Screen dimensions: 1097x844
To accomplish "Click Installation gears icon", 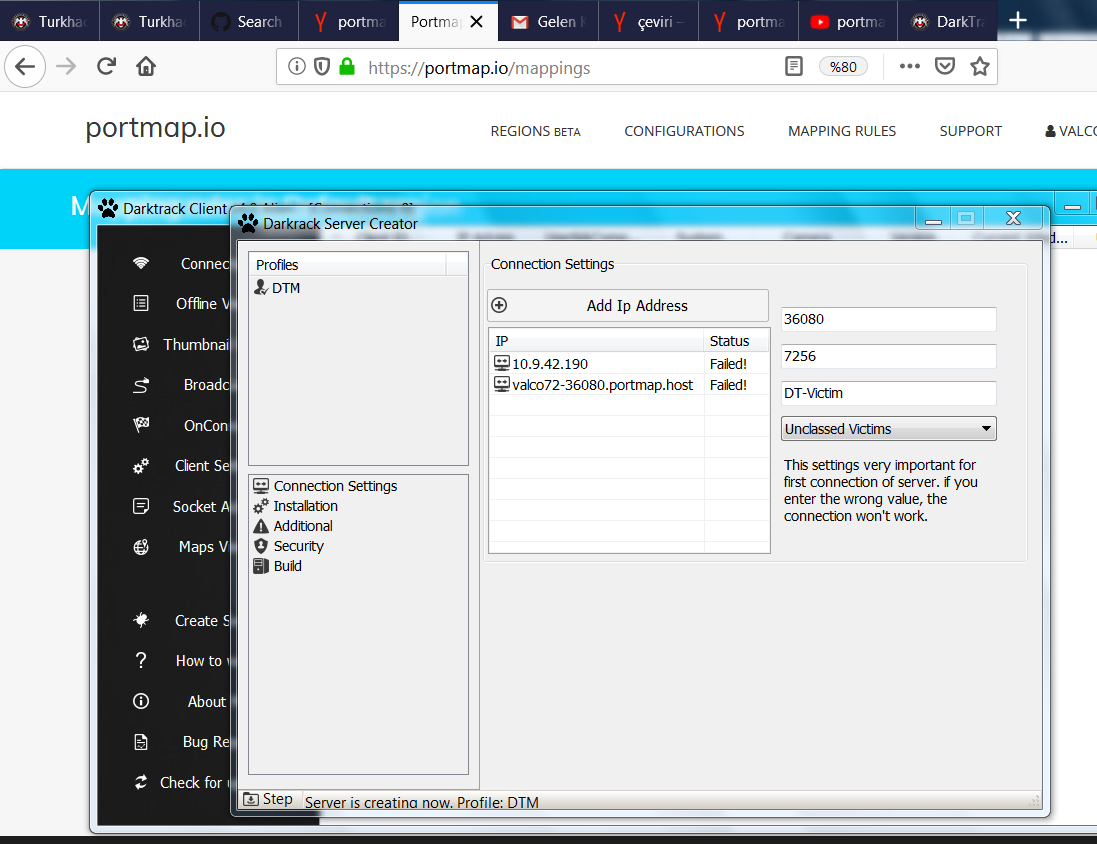I will tap(261, 506).
